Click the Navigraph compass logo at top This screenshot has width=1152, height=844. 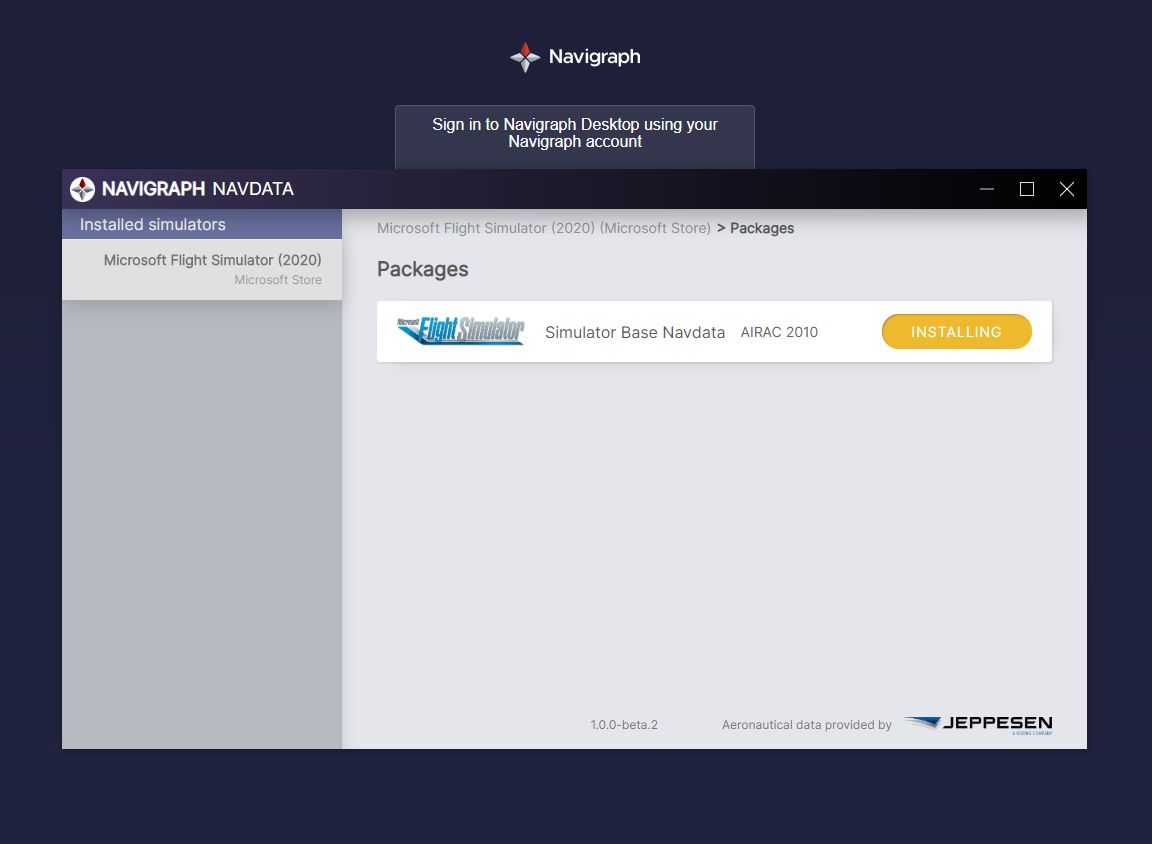pos(525,57)
